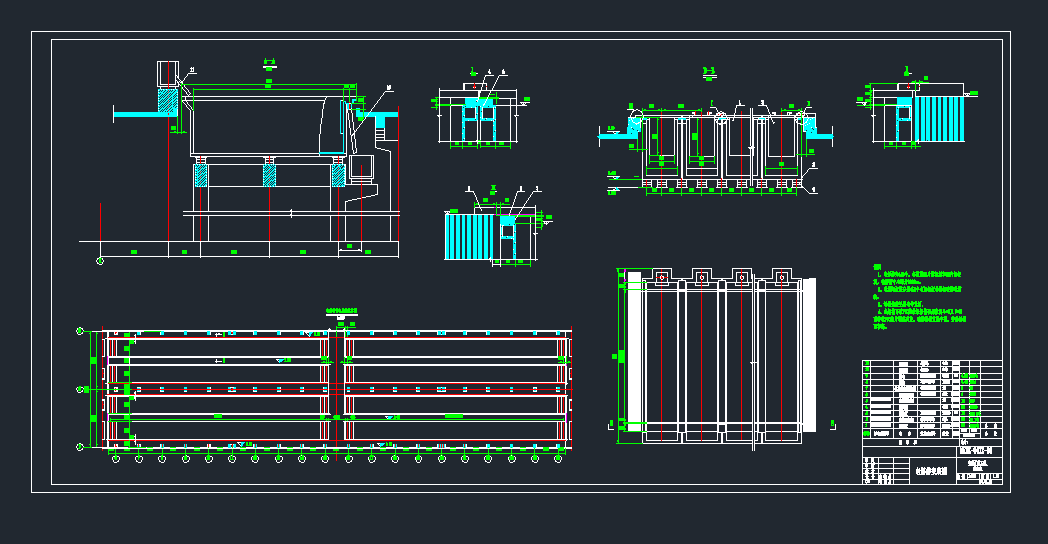Click the middle hatched support under the tank
Screen dimensions: 1048x544
[x=269, y=176]
